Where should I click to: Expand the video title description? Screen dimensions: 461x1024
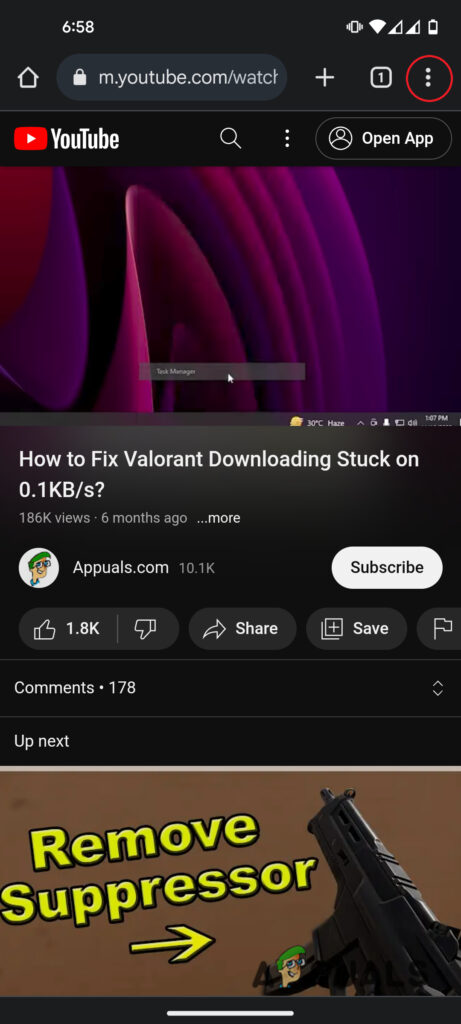coord(219,473)
